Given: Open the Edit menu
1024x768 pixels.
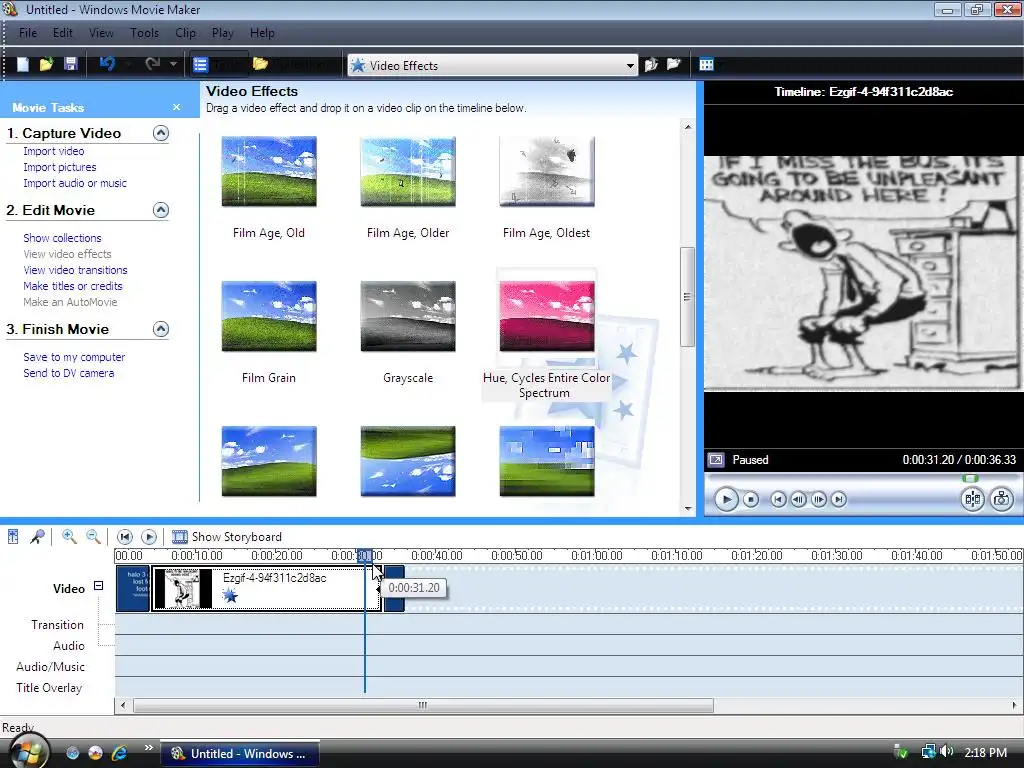Looking at the screenshot, I should pyautogui.click(x=63, y=33).
